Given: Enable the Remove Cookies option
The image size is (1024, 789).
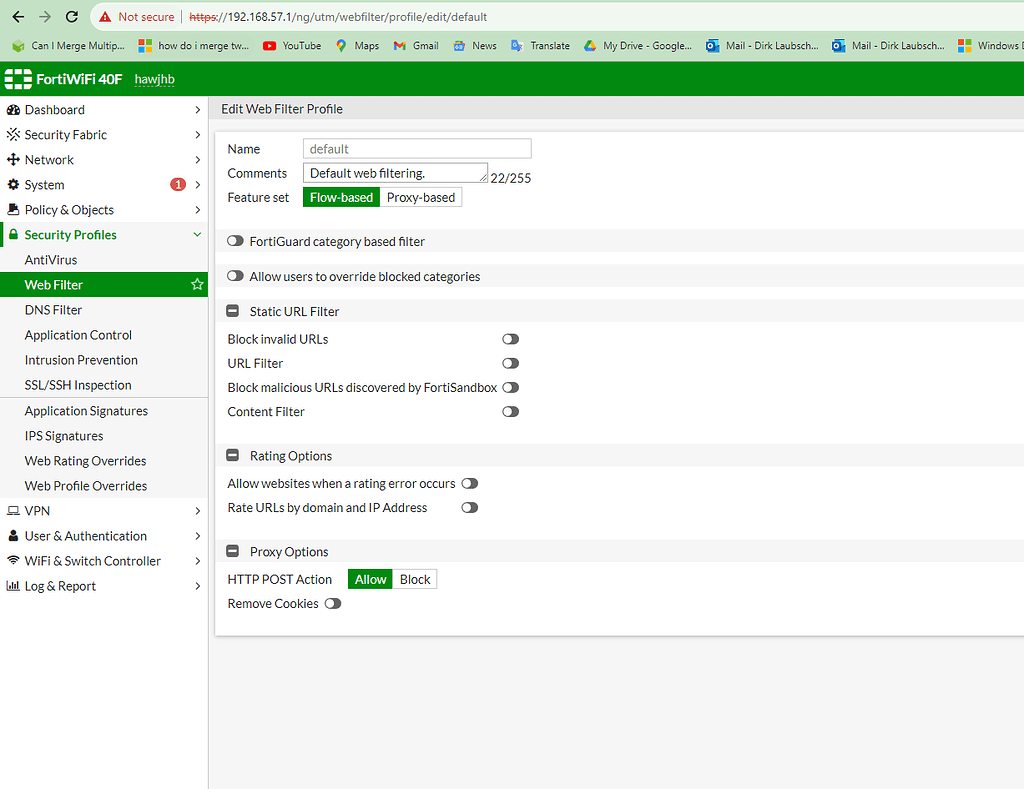Looking at the screenshot, I should click(332, 603).
